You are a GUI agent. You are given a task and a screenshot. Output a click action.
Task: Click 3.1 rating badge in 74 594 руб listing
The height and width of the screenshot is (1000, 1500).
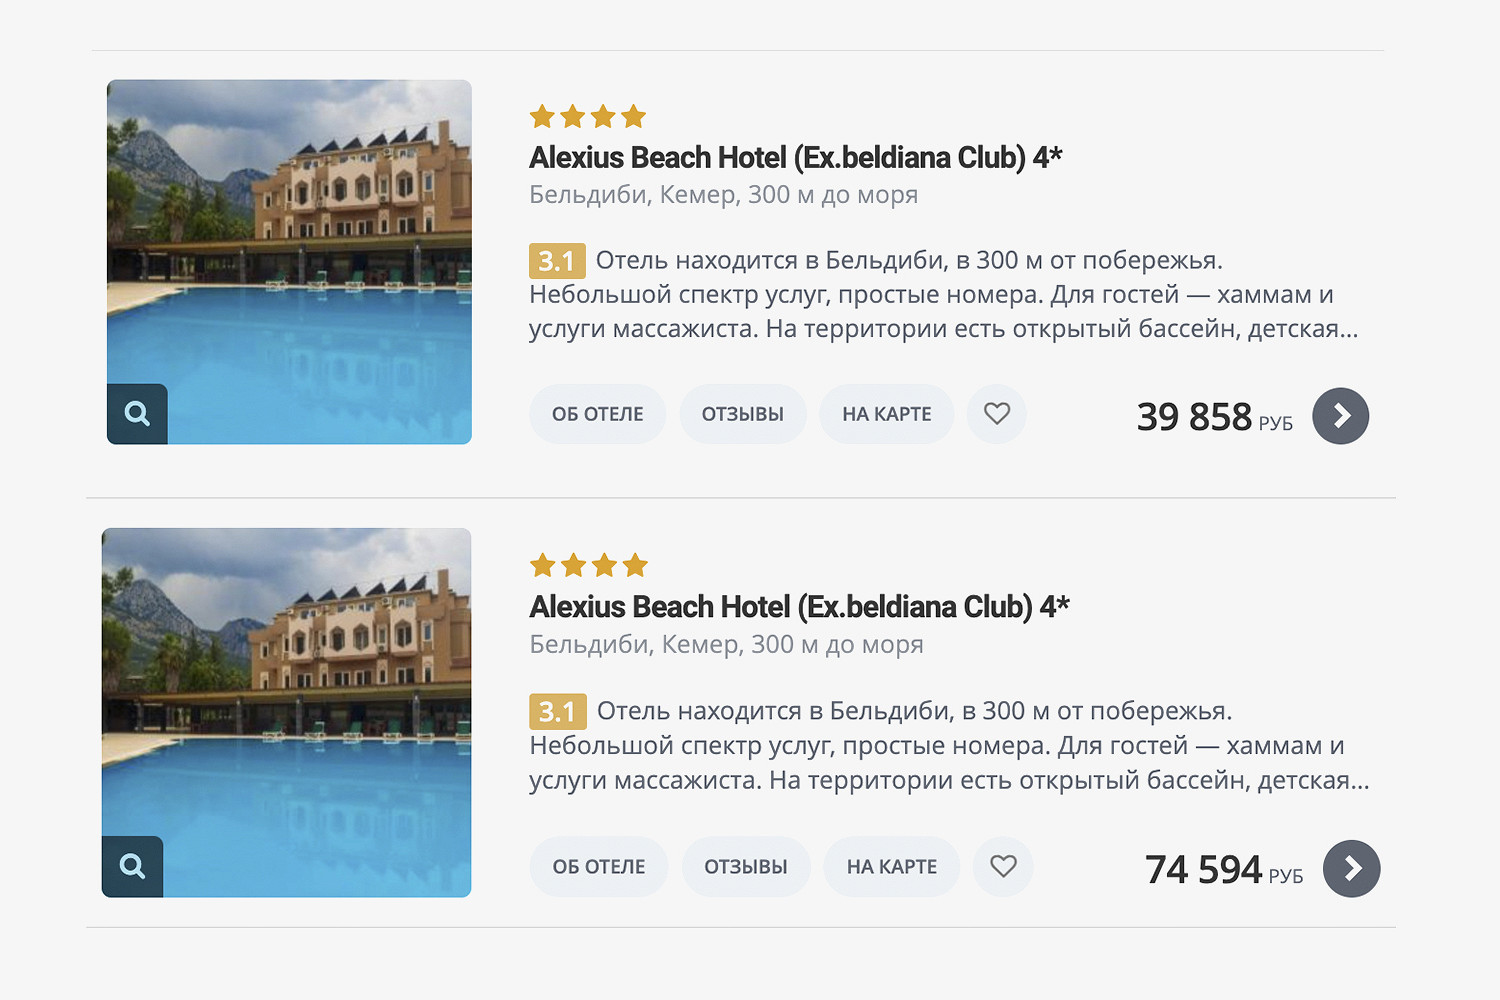tap(557, 712)
